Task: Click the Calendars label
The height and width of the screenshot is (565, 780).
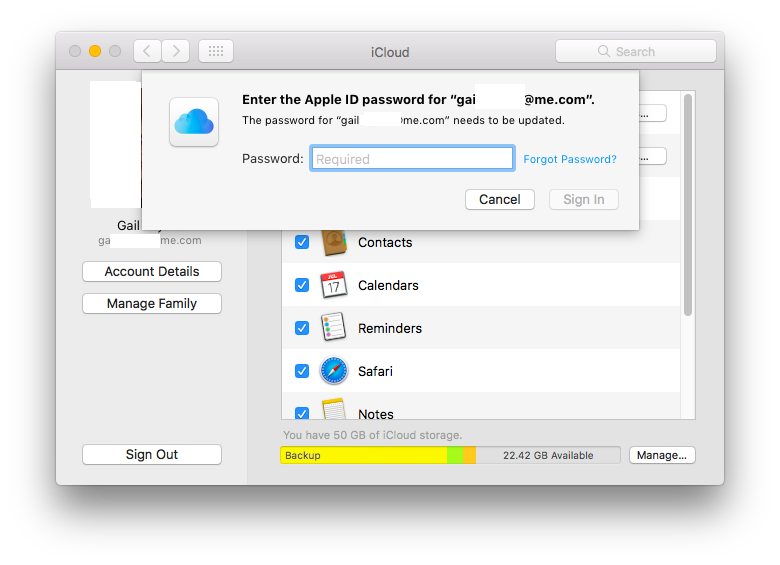Action: [388, 285]
